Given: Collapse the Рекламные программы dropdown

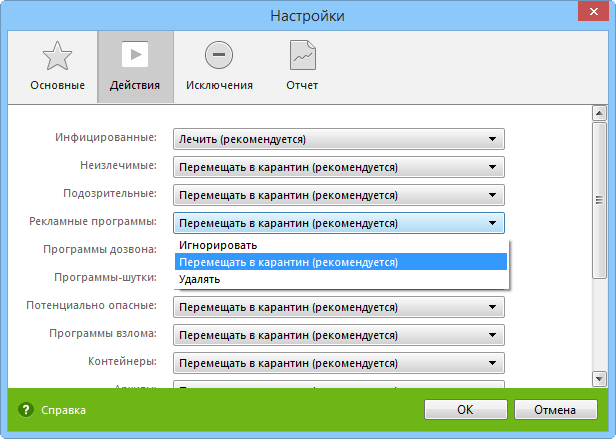Looking at the screenshot, I should pos(339,223).
